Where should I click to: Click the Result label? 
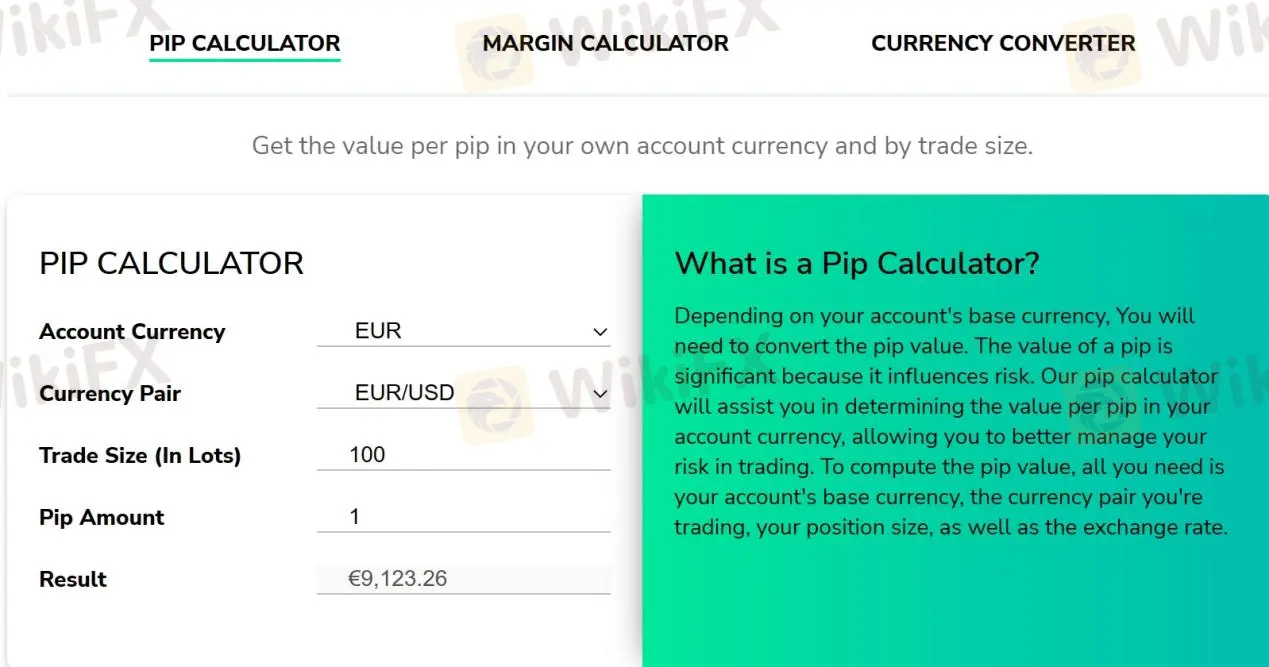[x=73, y=579]
